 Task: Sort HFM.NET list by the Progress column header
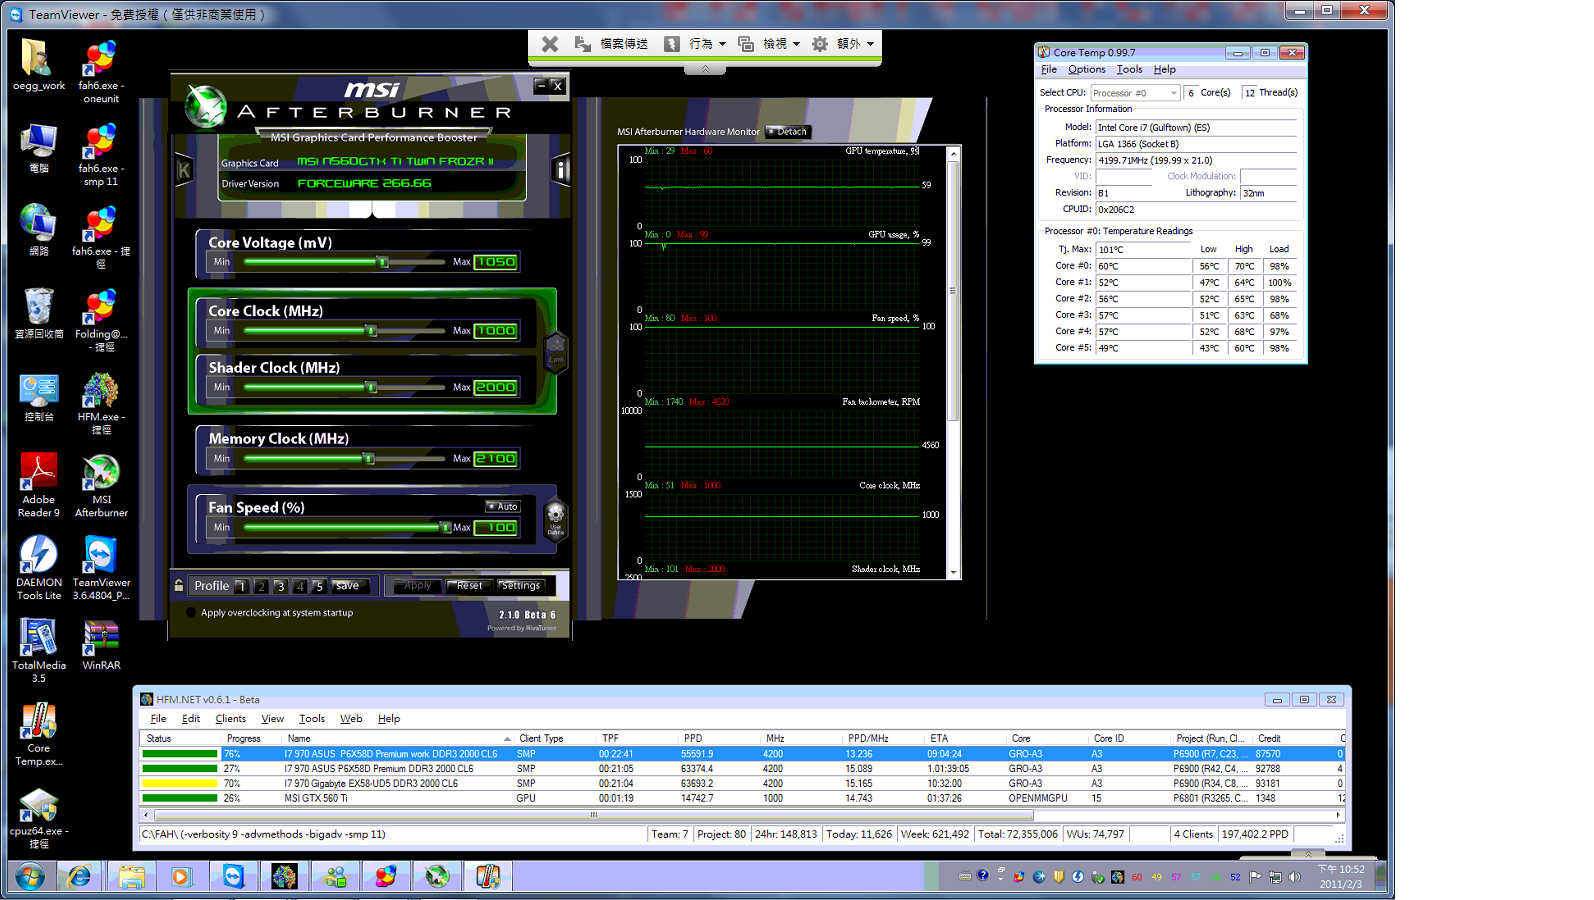[252, 738]
